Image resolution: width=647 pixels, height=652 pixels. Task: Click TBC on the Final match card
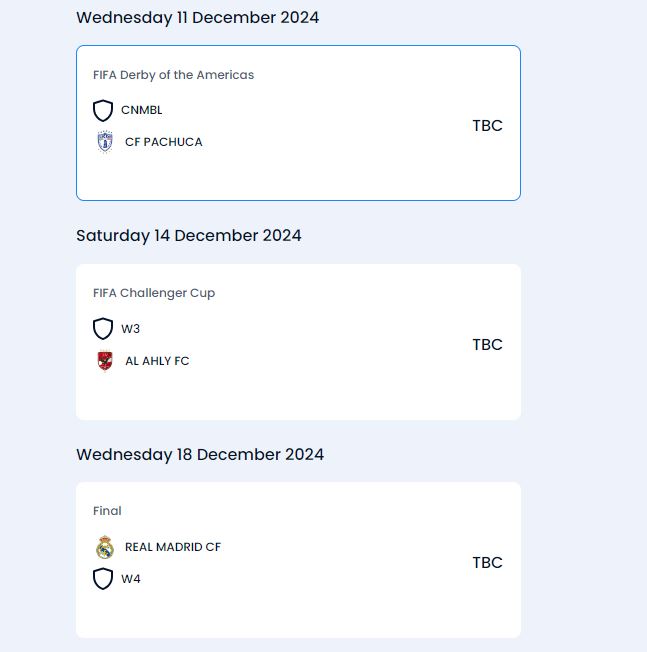point(487,563)
